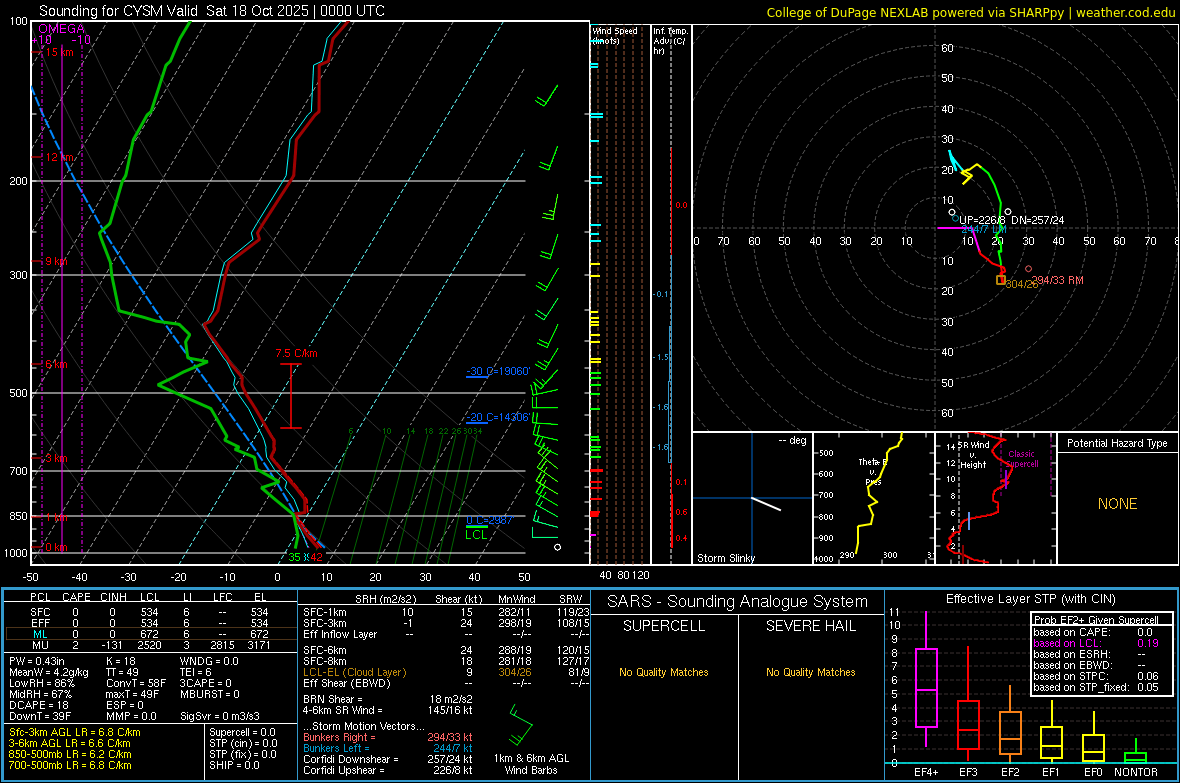
Task: Click the -20 C=14306' height label
Action: [498, 417]
